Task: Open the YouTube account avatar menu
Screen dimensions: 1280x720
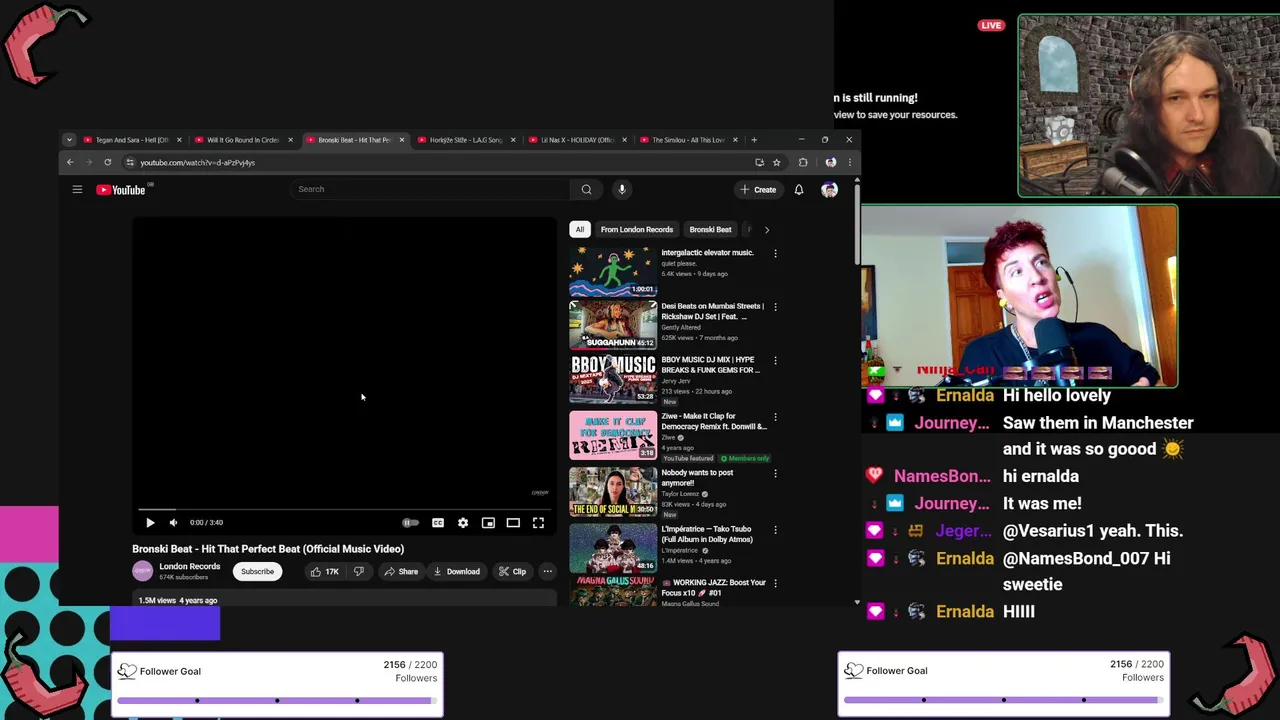Action: point(829,189)
